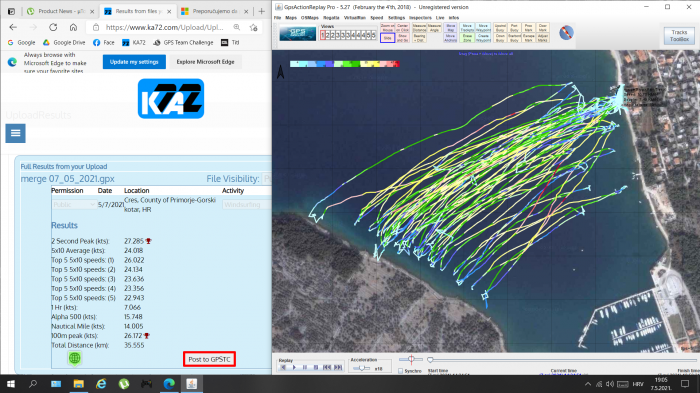700x393 pixels.
Task: Click the green globe map icon
Action: coord(75,358)
